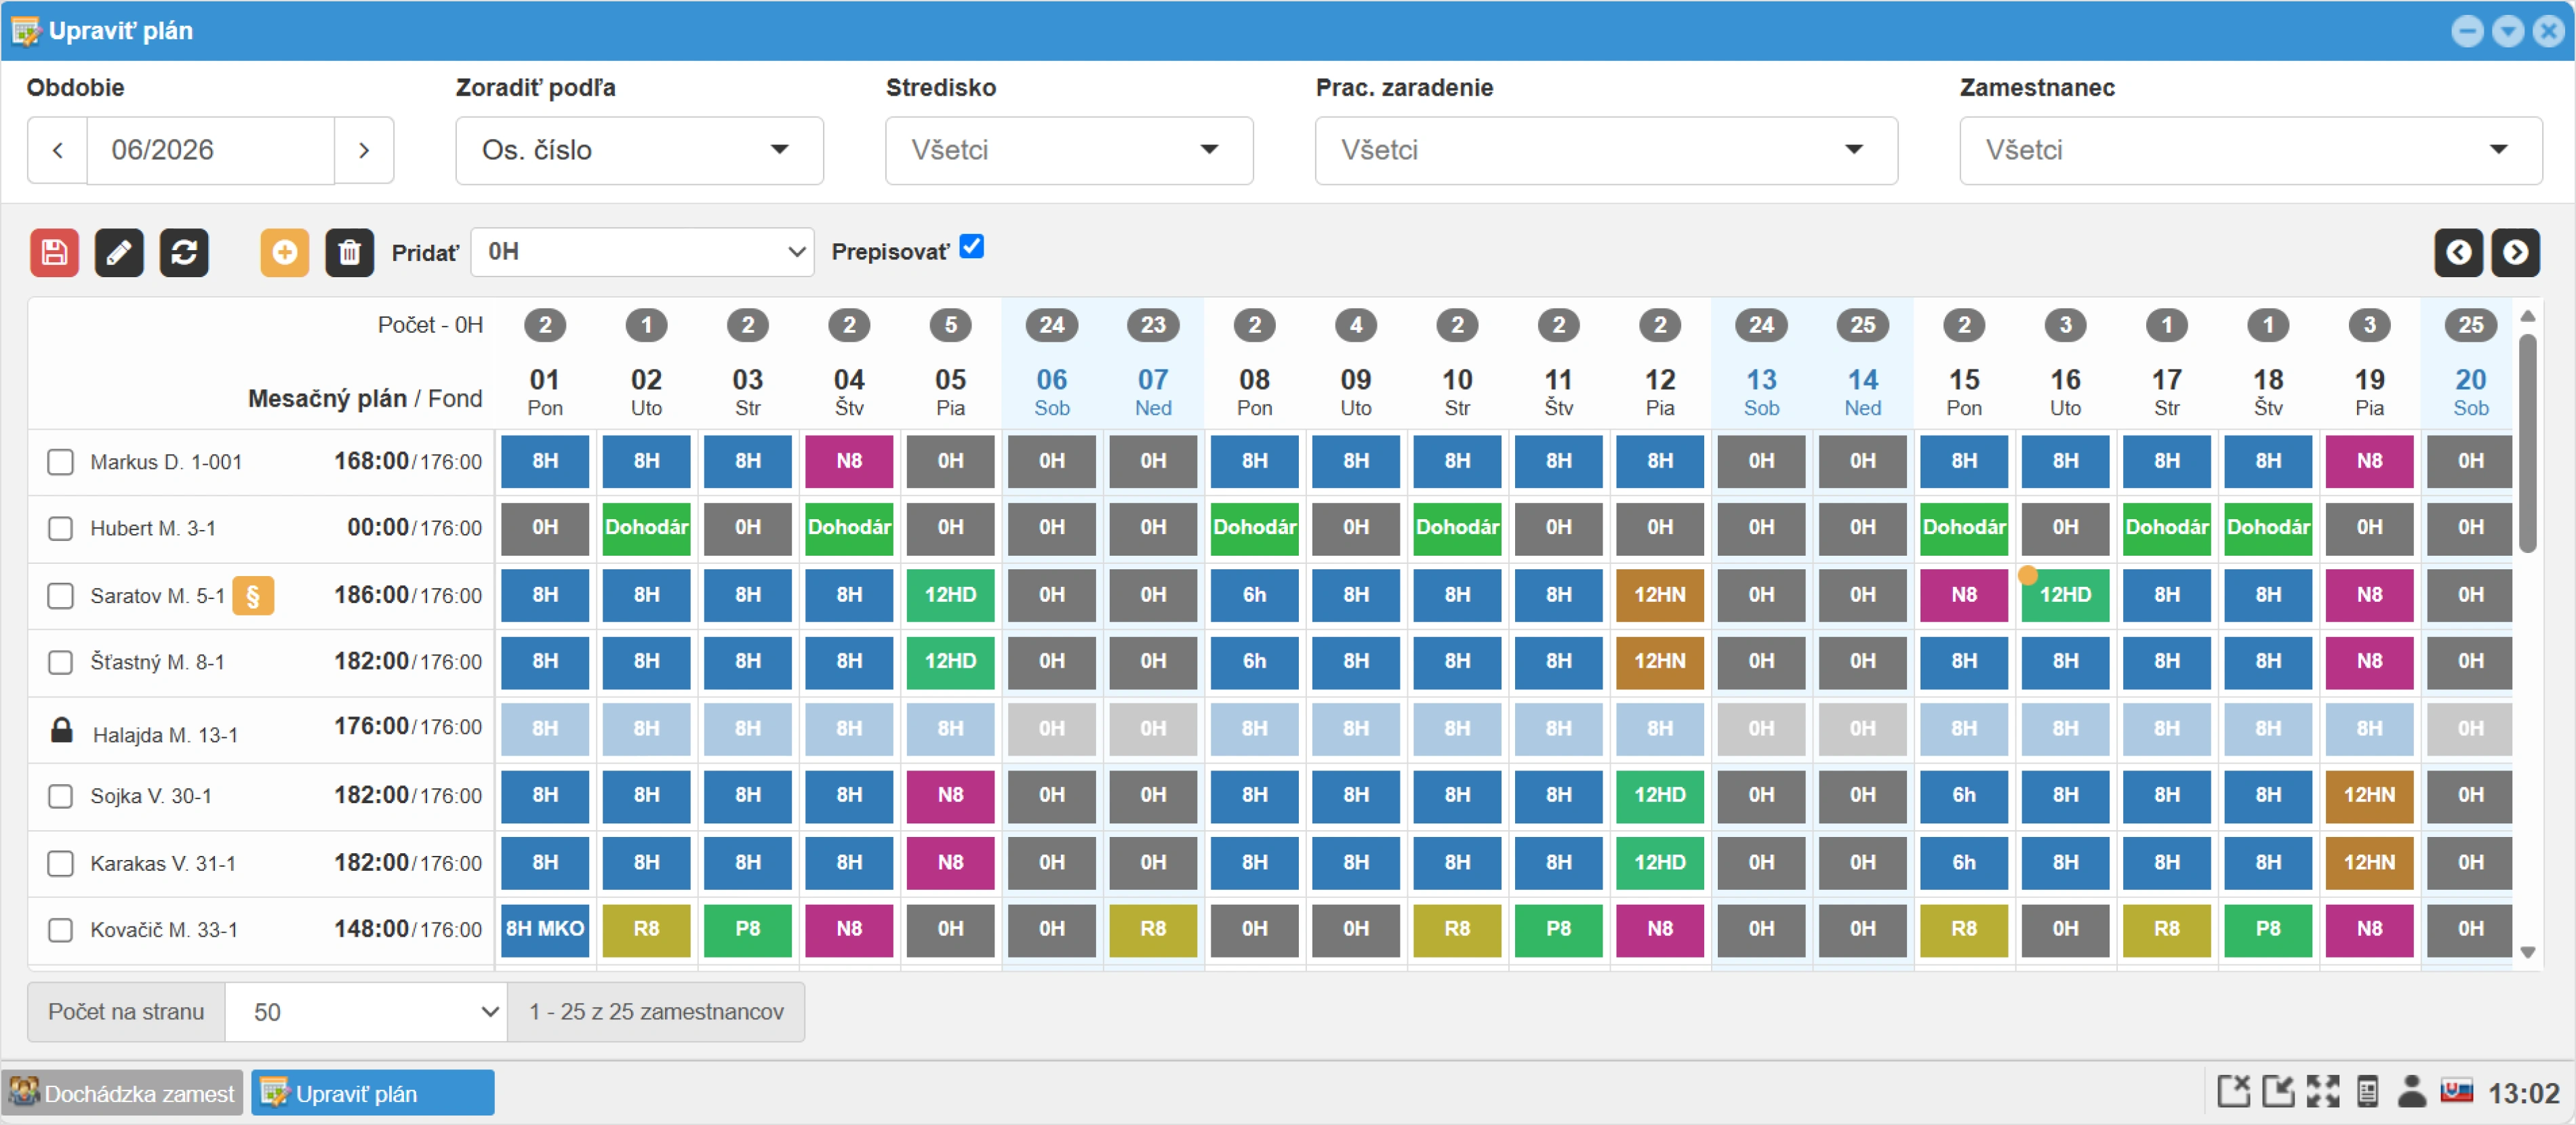
Task: Toggle the Prepisovať checkbox
Action: click(x=972, y=246)
